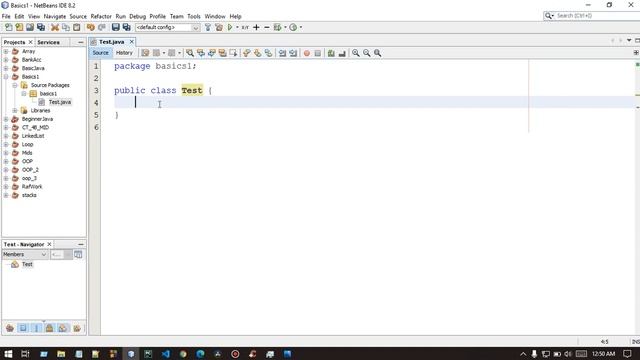Viewport: 640px width, 360px height.
Task: Expand the Libraries node
Action: click(x=15, y=111)
